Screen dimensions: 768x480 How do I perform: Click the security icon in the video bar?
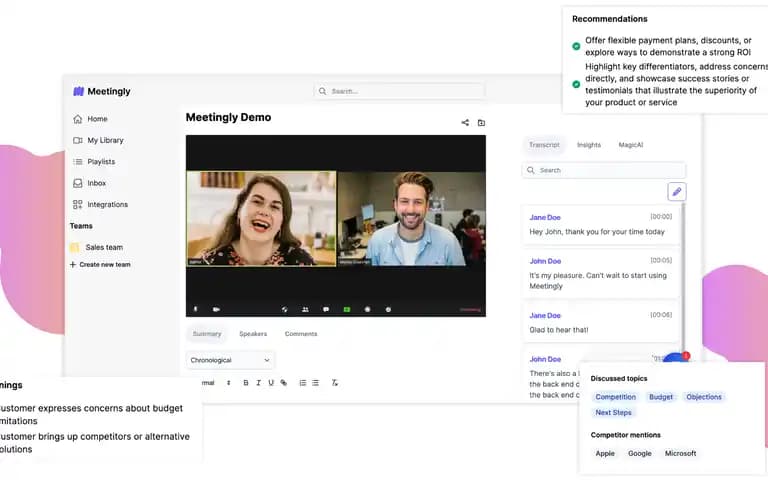pyautogui.click(x=285, y=310)
